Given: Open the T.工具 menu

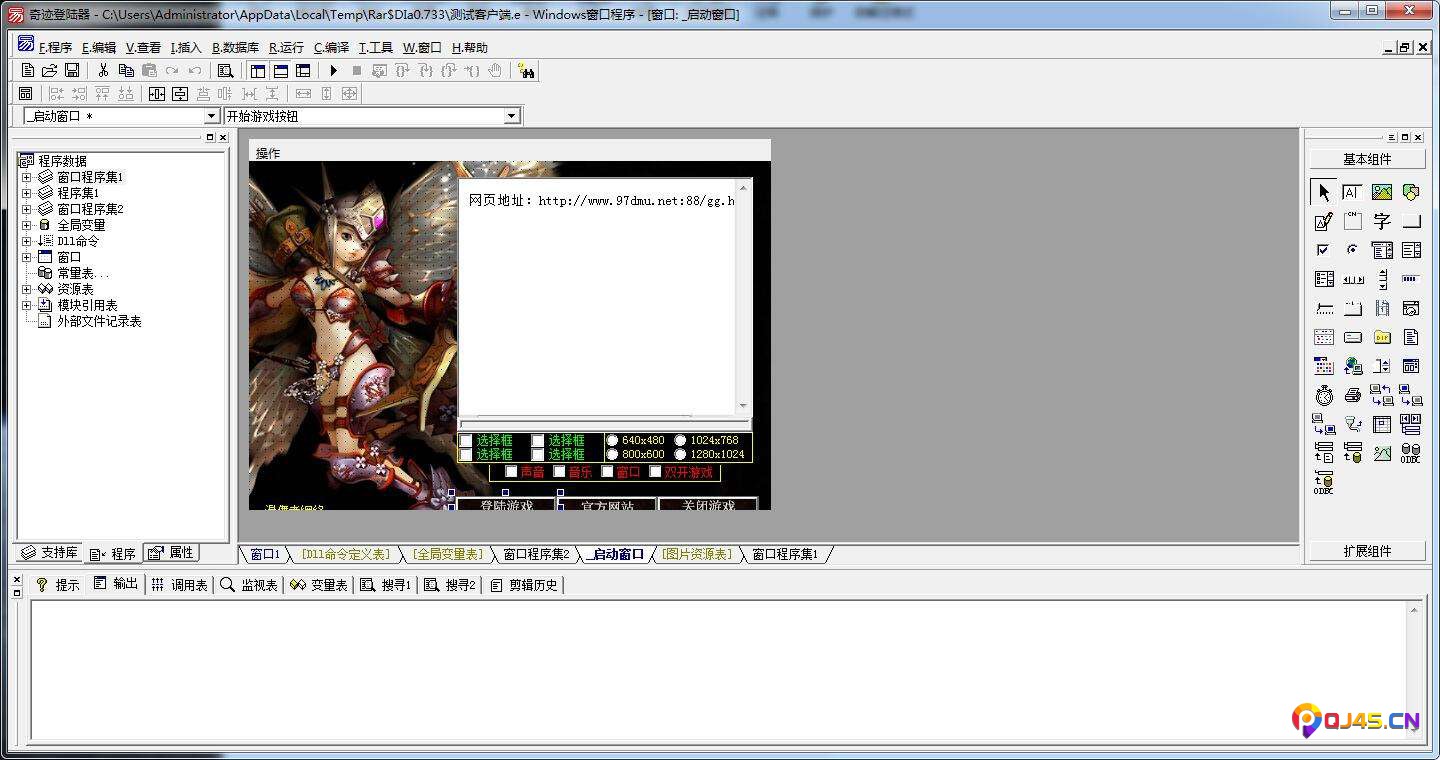Looking at the screenshot, I should click(376, 47).
